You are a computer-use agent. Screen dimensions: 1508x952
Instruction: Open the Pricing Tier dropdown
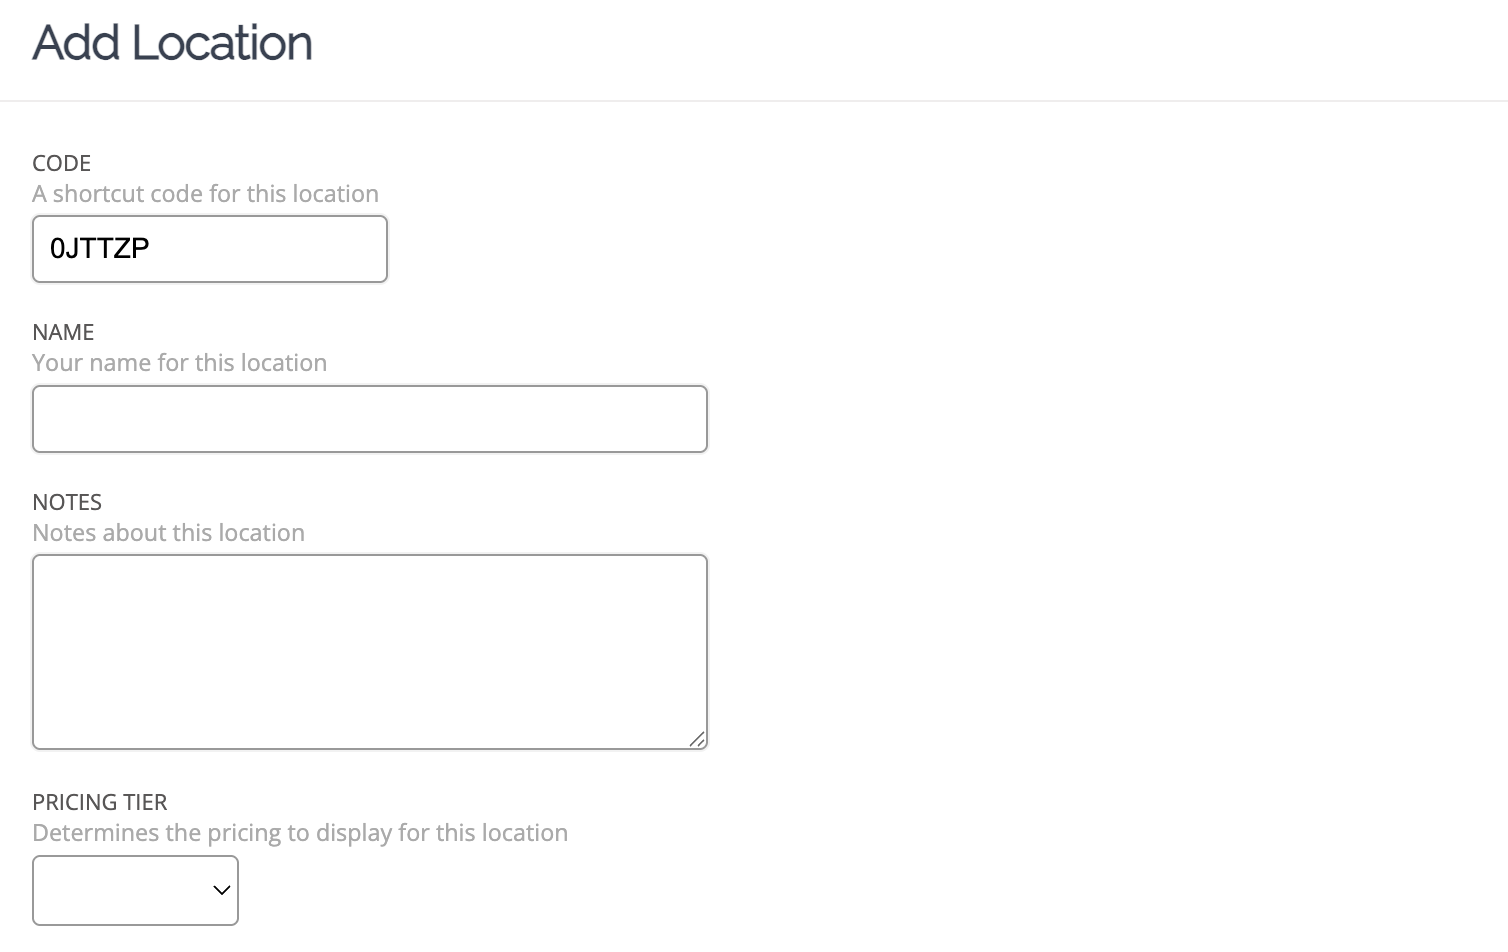click(135, 890)
